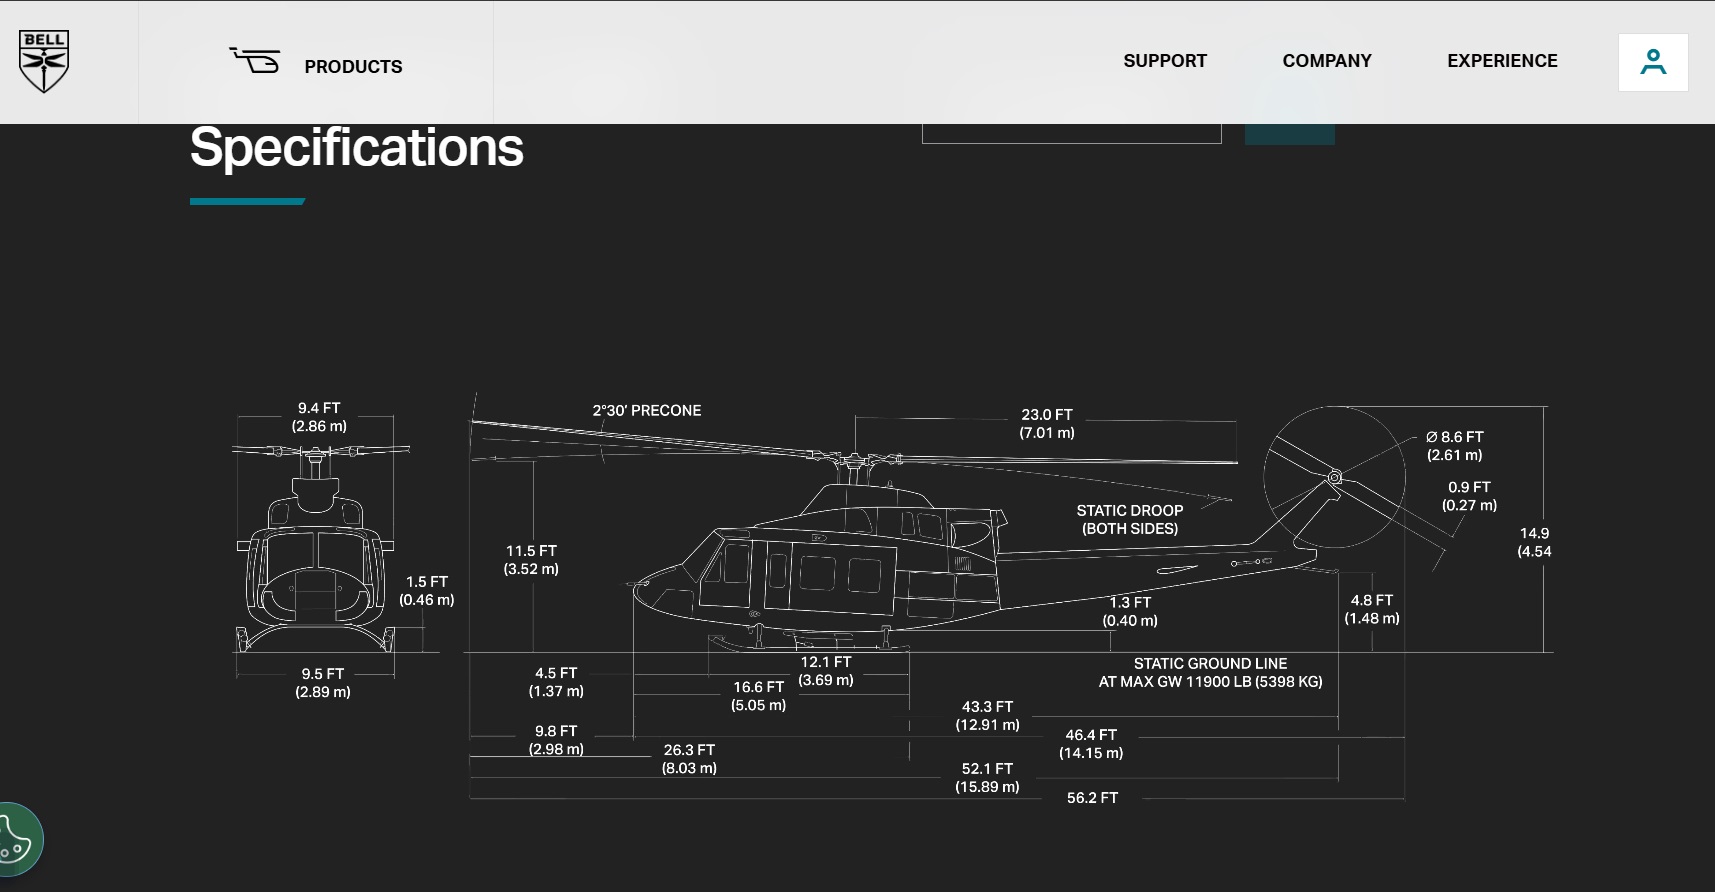Open the user account profile icon
This screenshot has height=892, width=1715.
1652,62
